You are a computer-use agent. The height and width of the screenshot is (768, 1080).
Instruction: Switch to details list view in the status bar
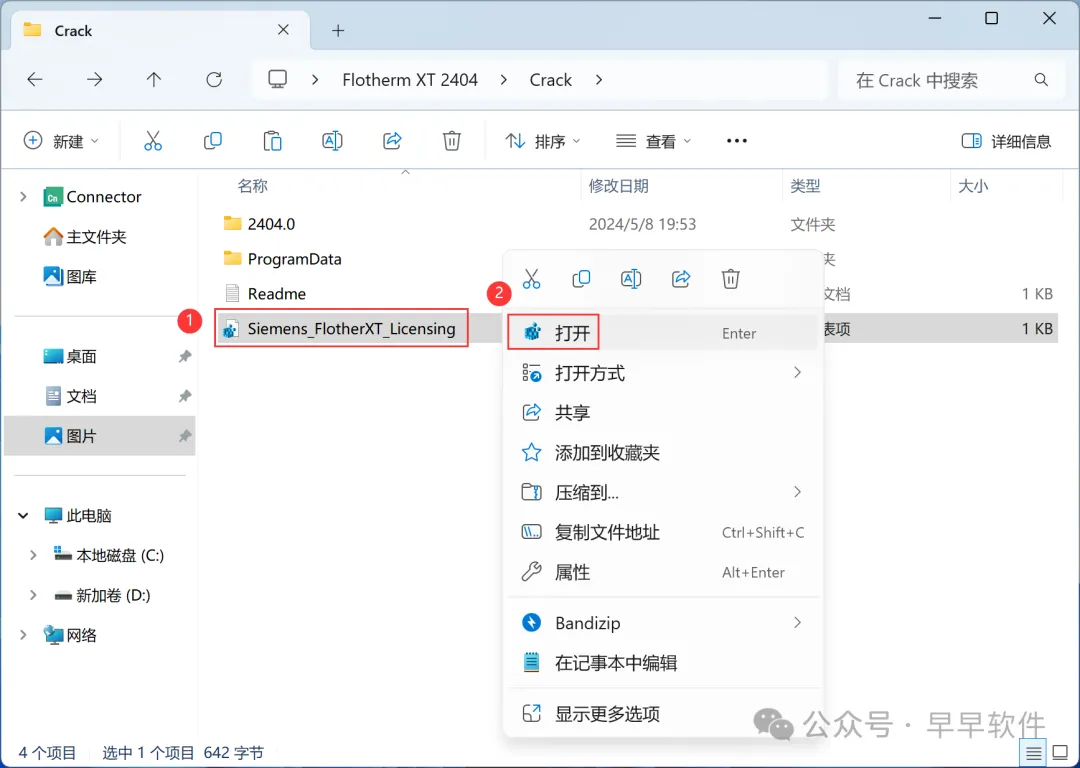1033,753
